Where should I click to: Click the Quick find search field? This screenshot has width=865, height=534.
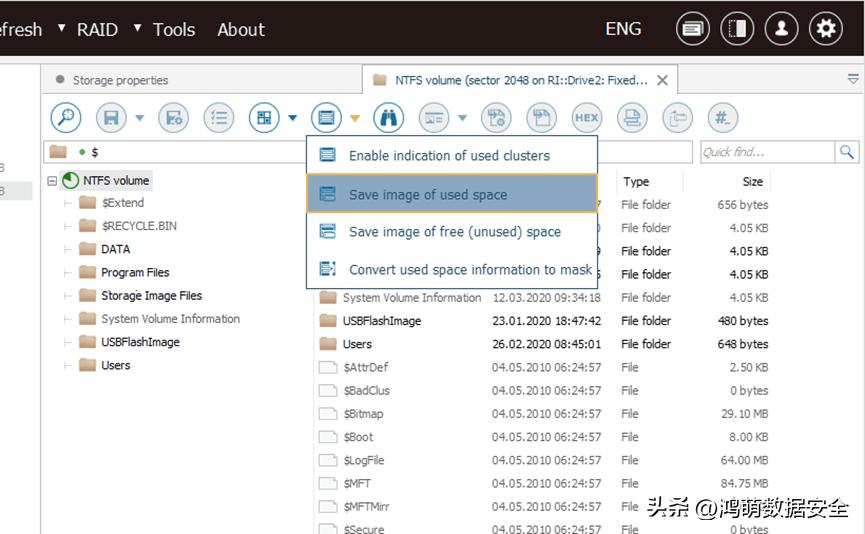pyautogui.click(x=765, y=152)
